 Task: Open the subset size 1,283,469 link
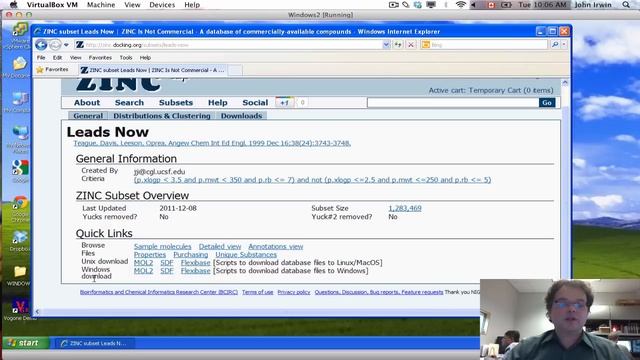(404, 208)
